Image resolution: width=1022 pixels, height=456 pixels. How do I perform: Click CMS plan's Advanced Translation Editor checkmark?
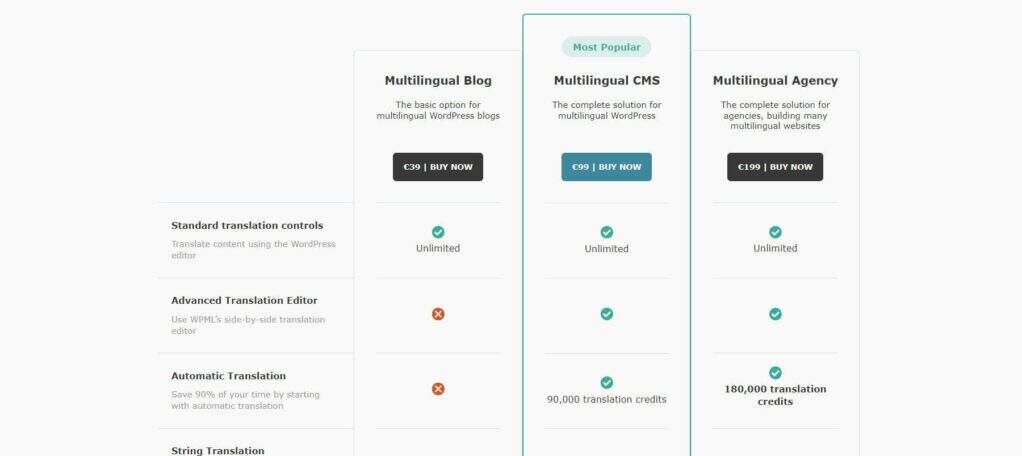(x=606, y=314)
